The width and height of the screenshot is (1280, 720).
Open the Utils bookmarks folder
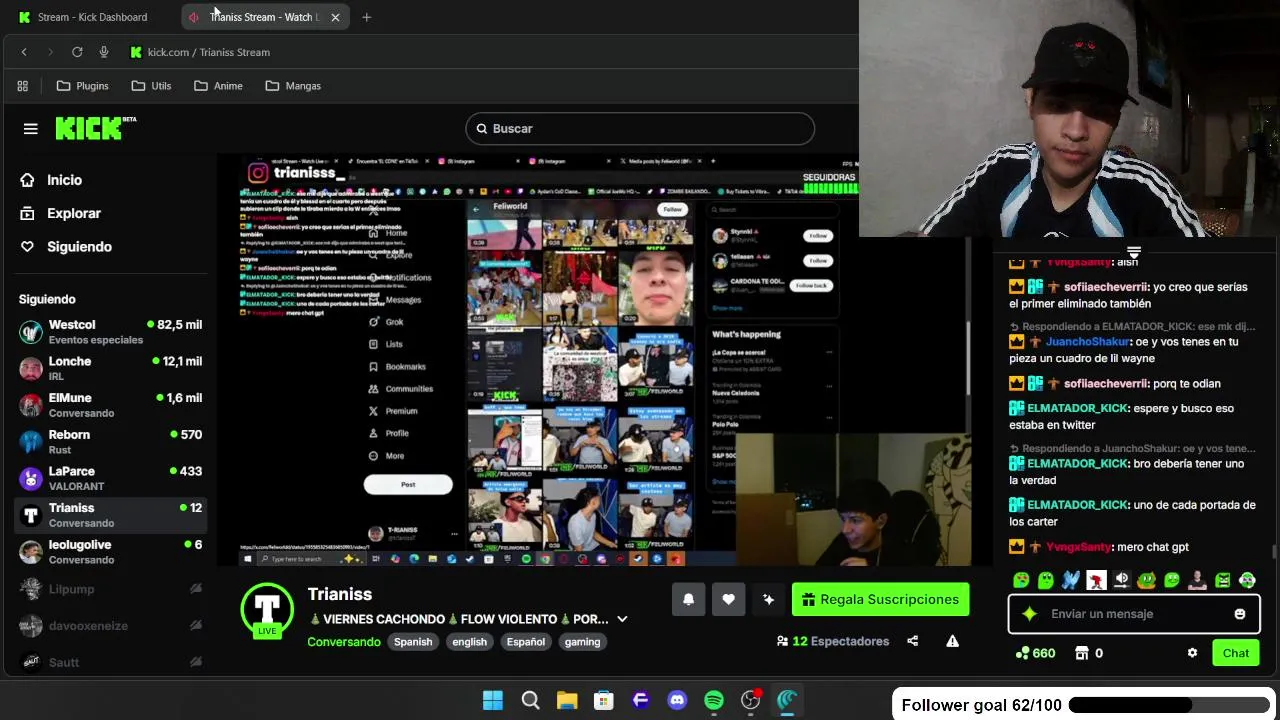[151, 86]
